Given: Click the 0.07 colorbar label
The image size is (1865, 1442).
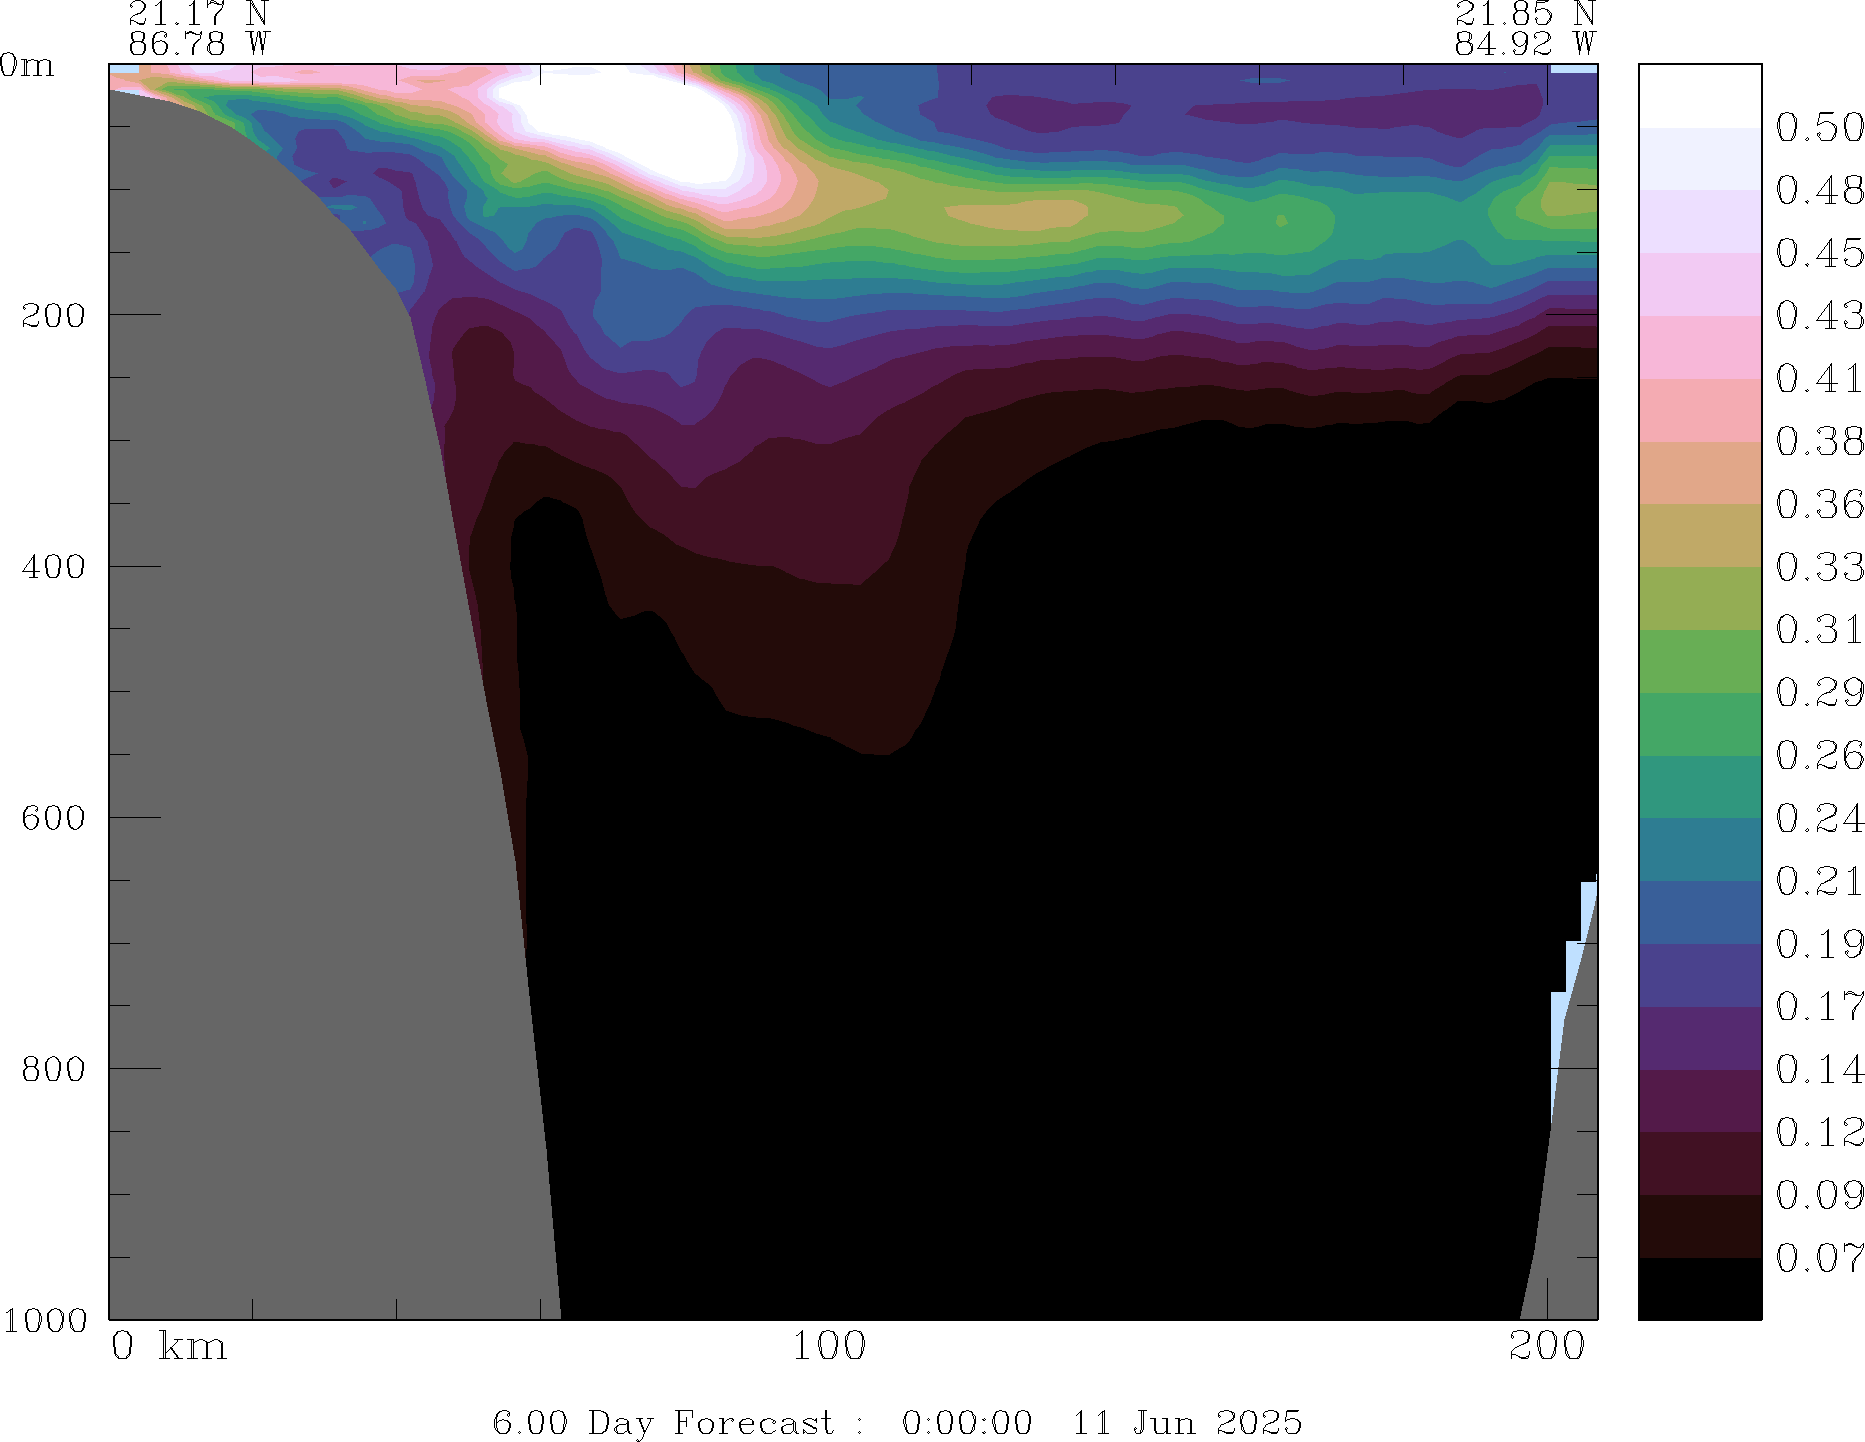Looking at the screenshot, I should (1819, 1258).
